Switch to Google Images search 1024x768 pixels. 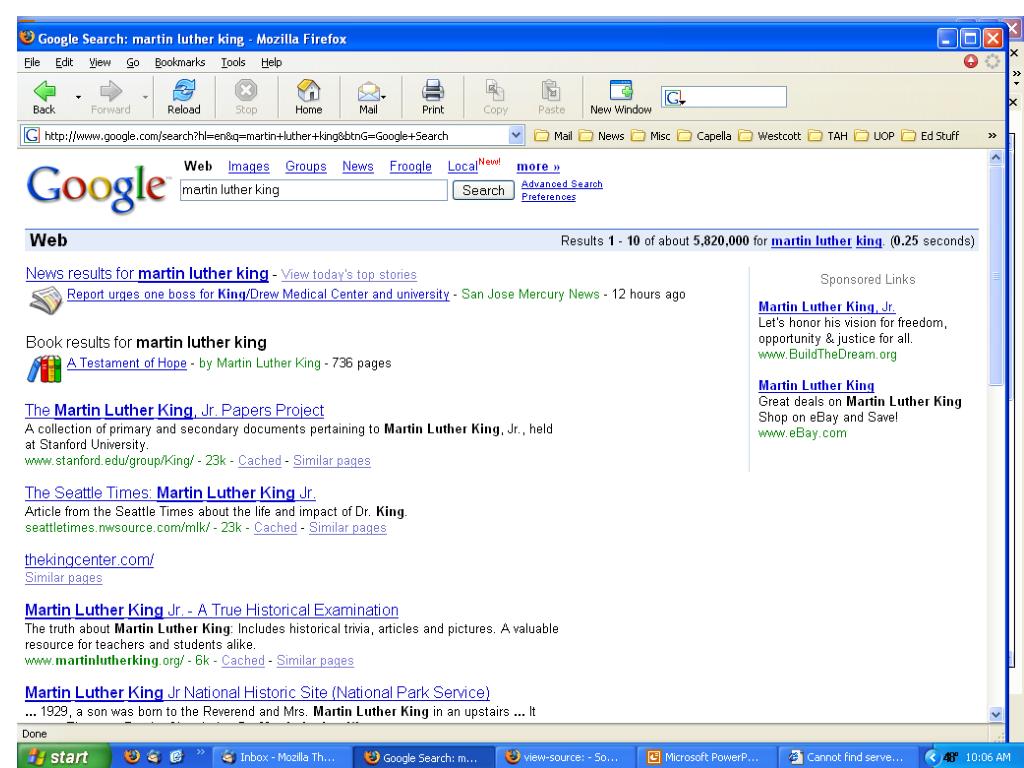click(x=248, y=167)
